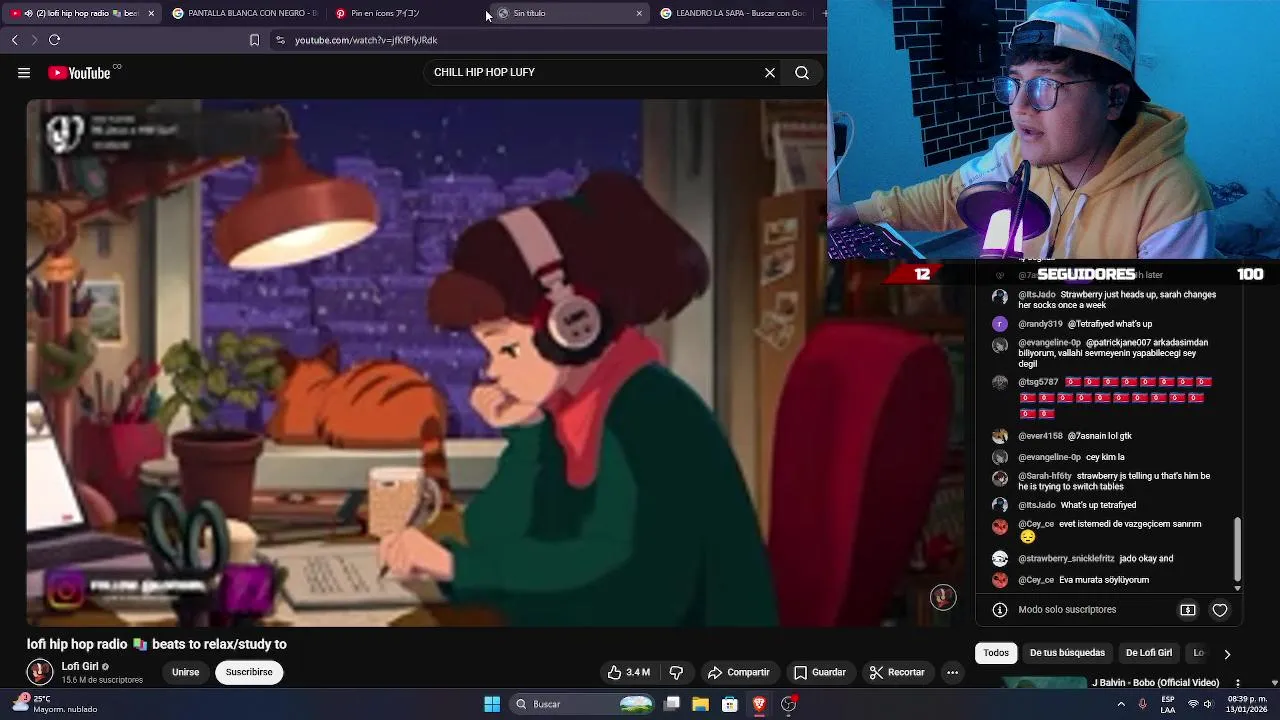
Task: Open Task View on the taskbar
Action: click(672, 704)
